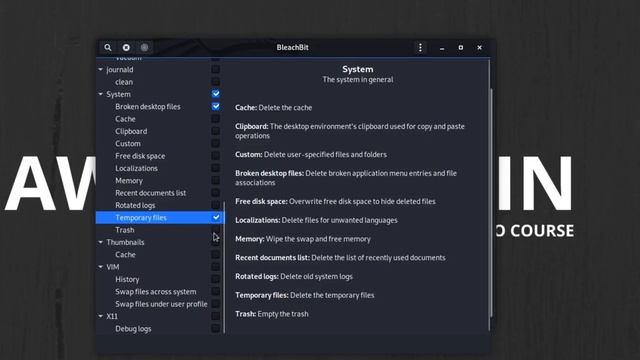Uncheck the Broken desktop files checkbox
Viewport: 640px width, 360px height.
[x=216, y=106]
